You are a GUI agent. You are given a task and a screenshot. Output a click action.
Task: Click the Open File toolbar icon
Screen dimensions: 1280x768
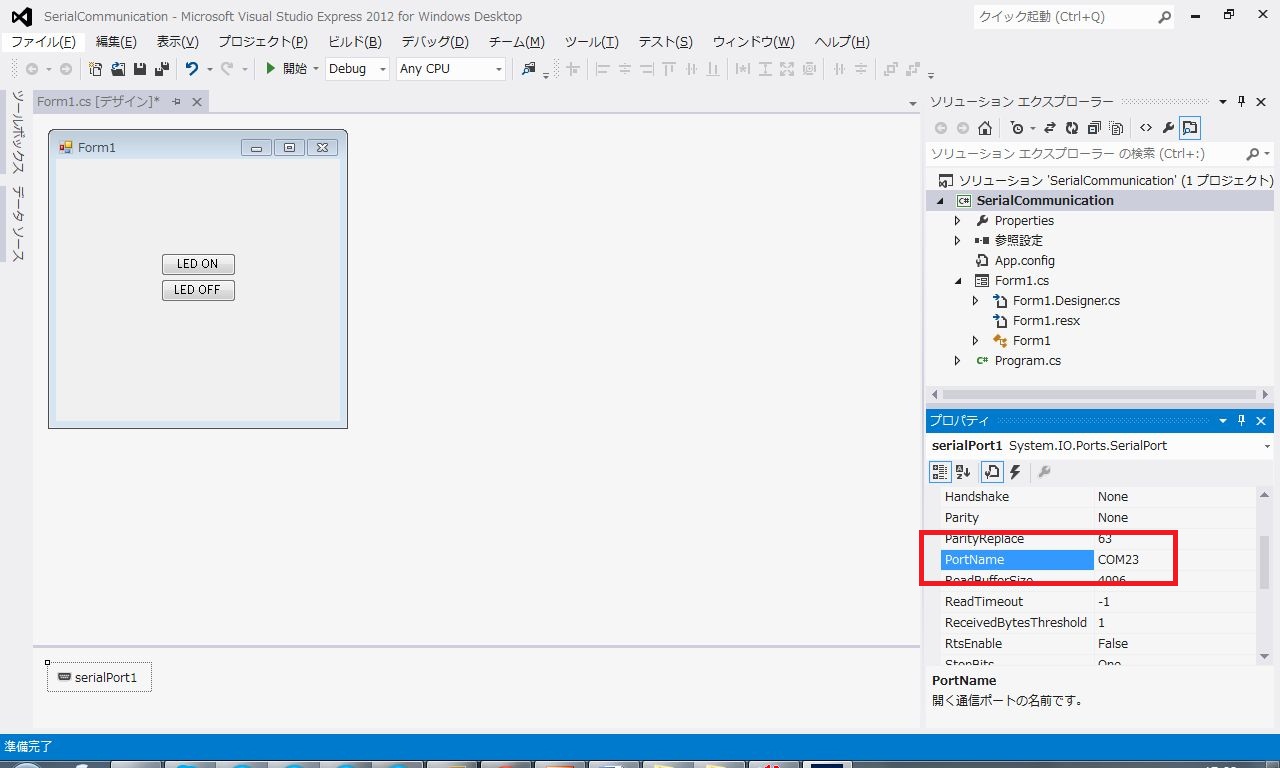pyautogui.click(x=118, y=69)
